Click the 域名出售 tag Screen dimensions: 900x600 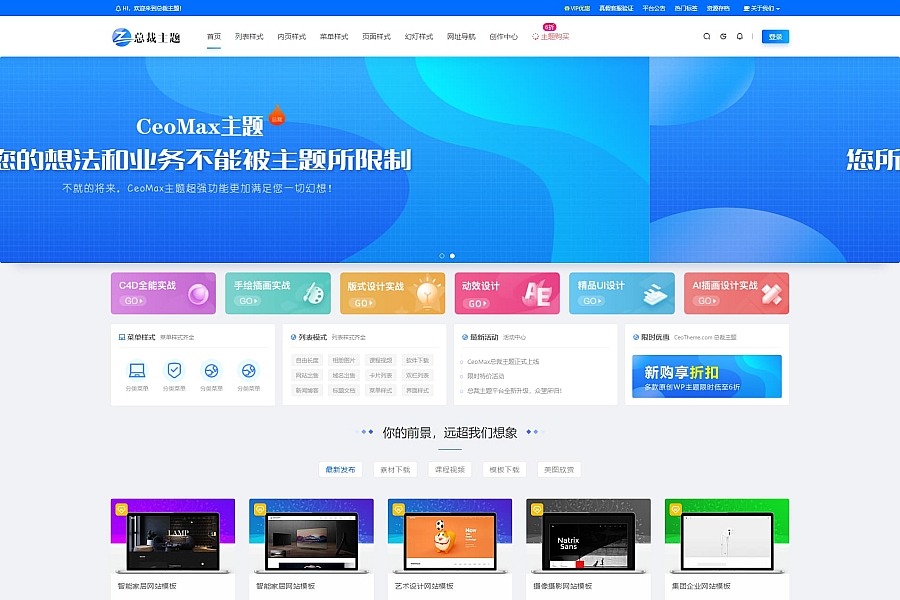pyautogui.click(x=344, y=376)
